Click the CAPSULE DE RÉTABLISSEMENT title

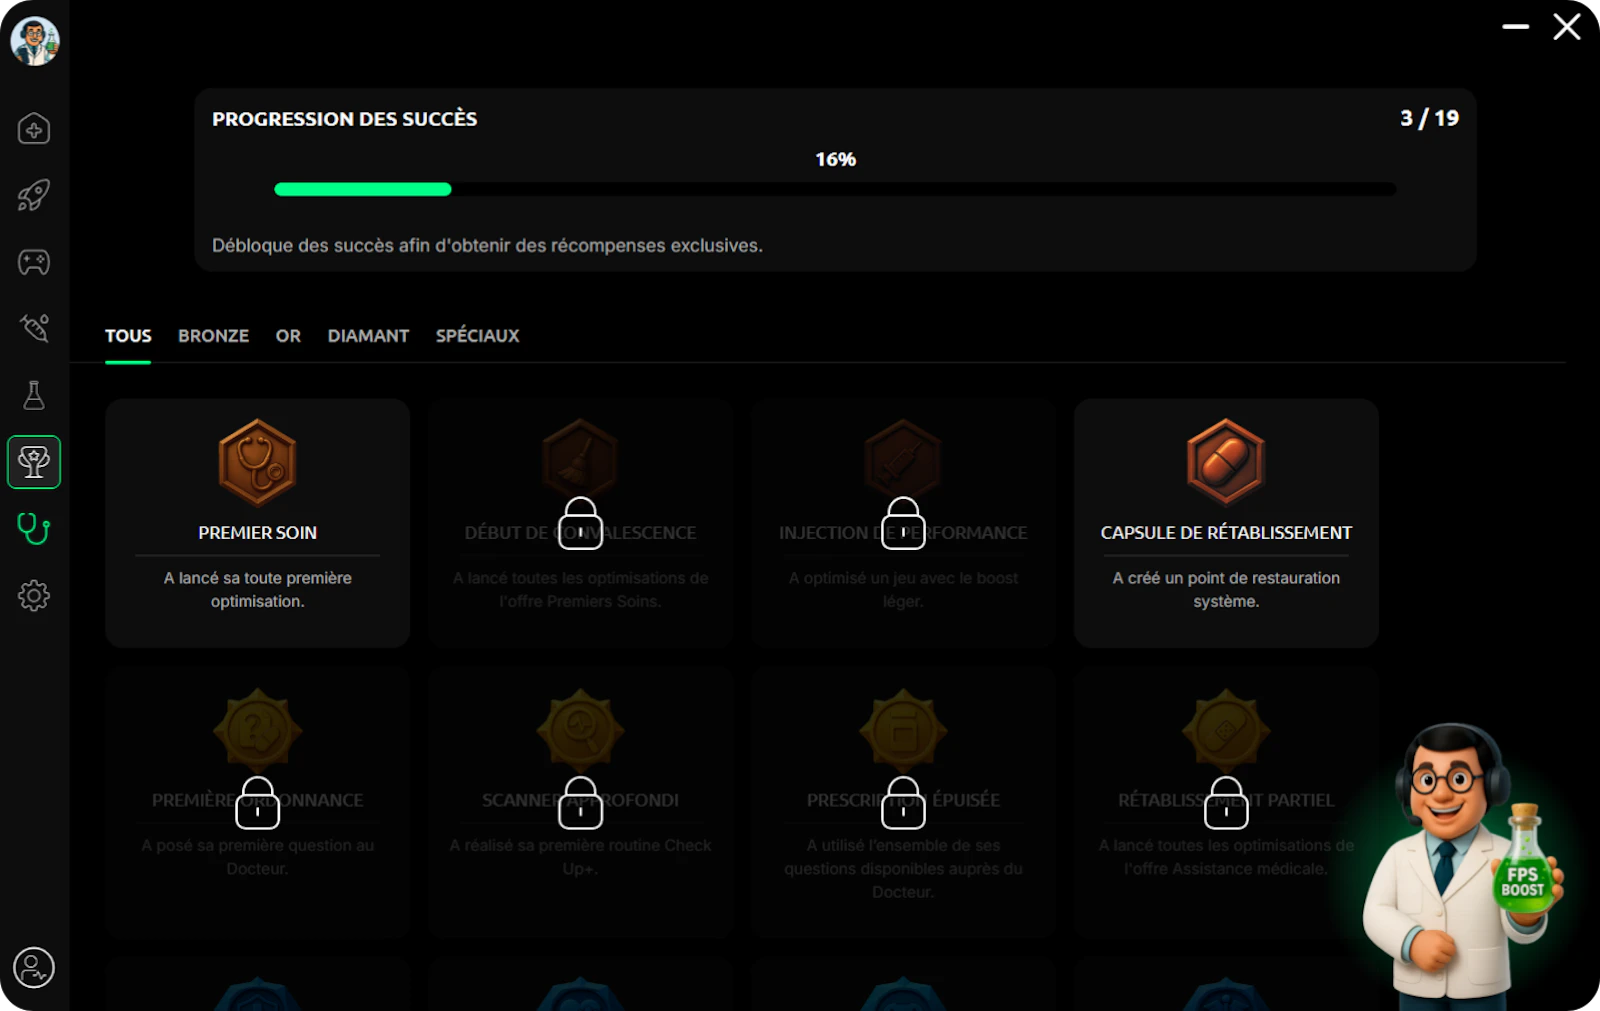[x=1226, y=533]
